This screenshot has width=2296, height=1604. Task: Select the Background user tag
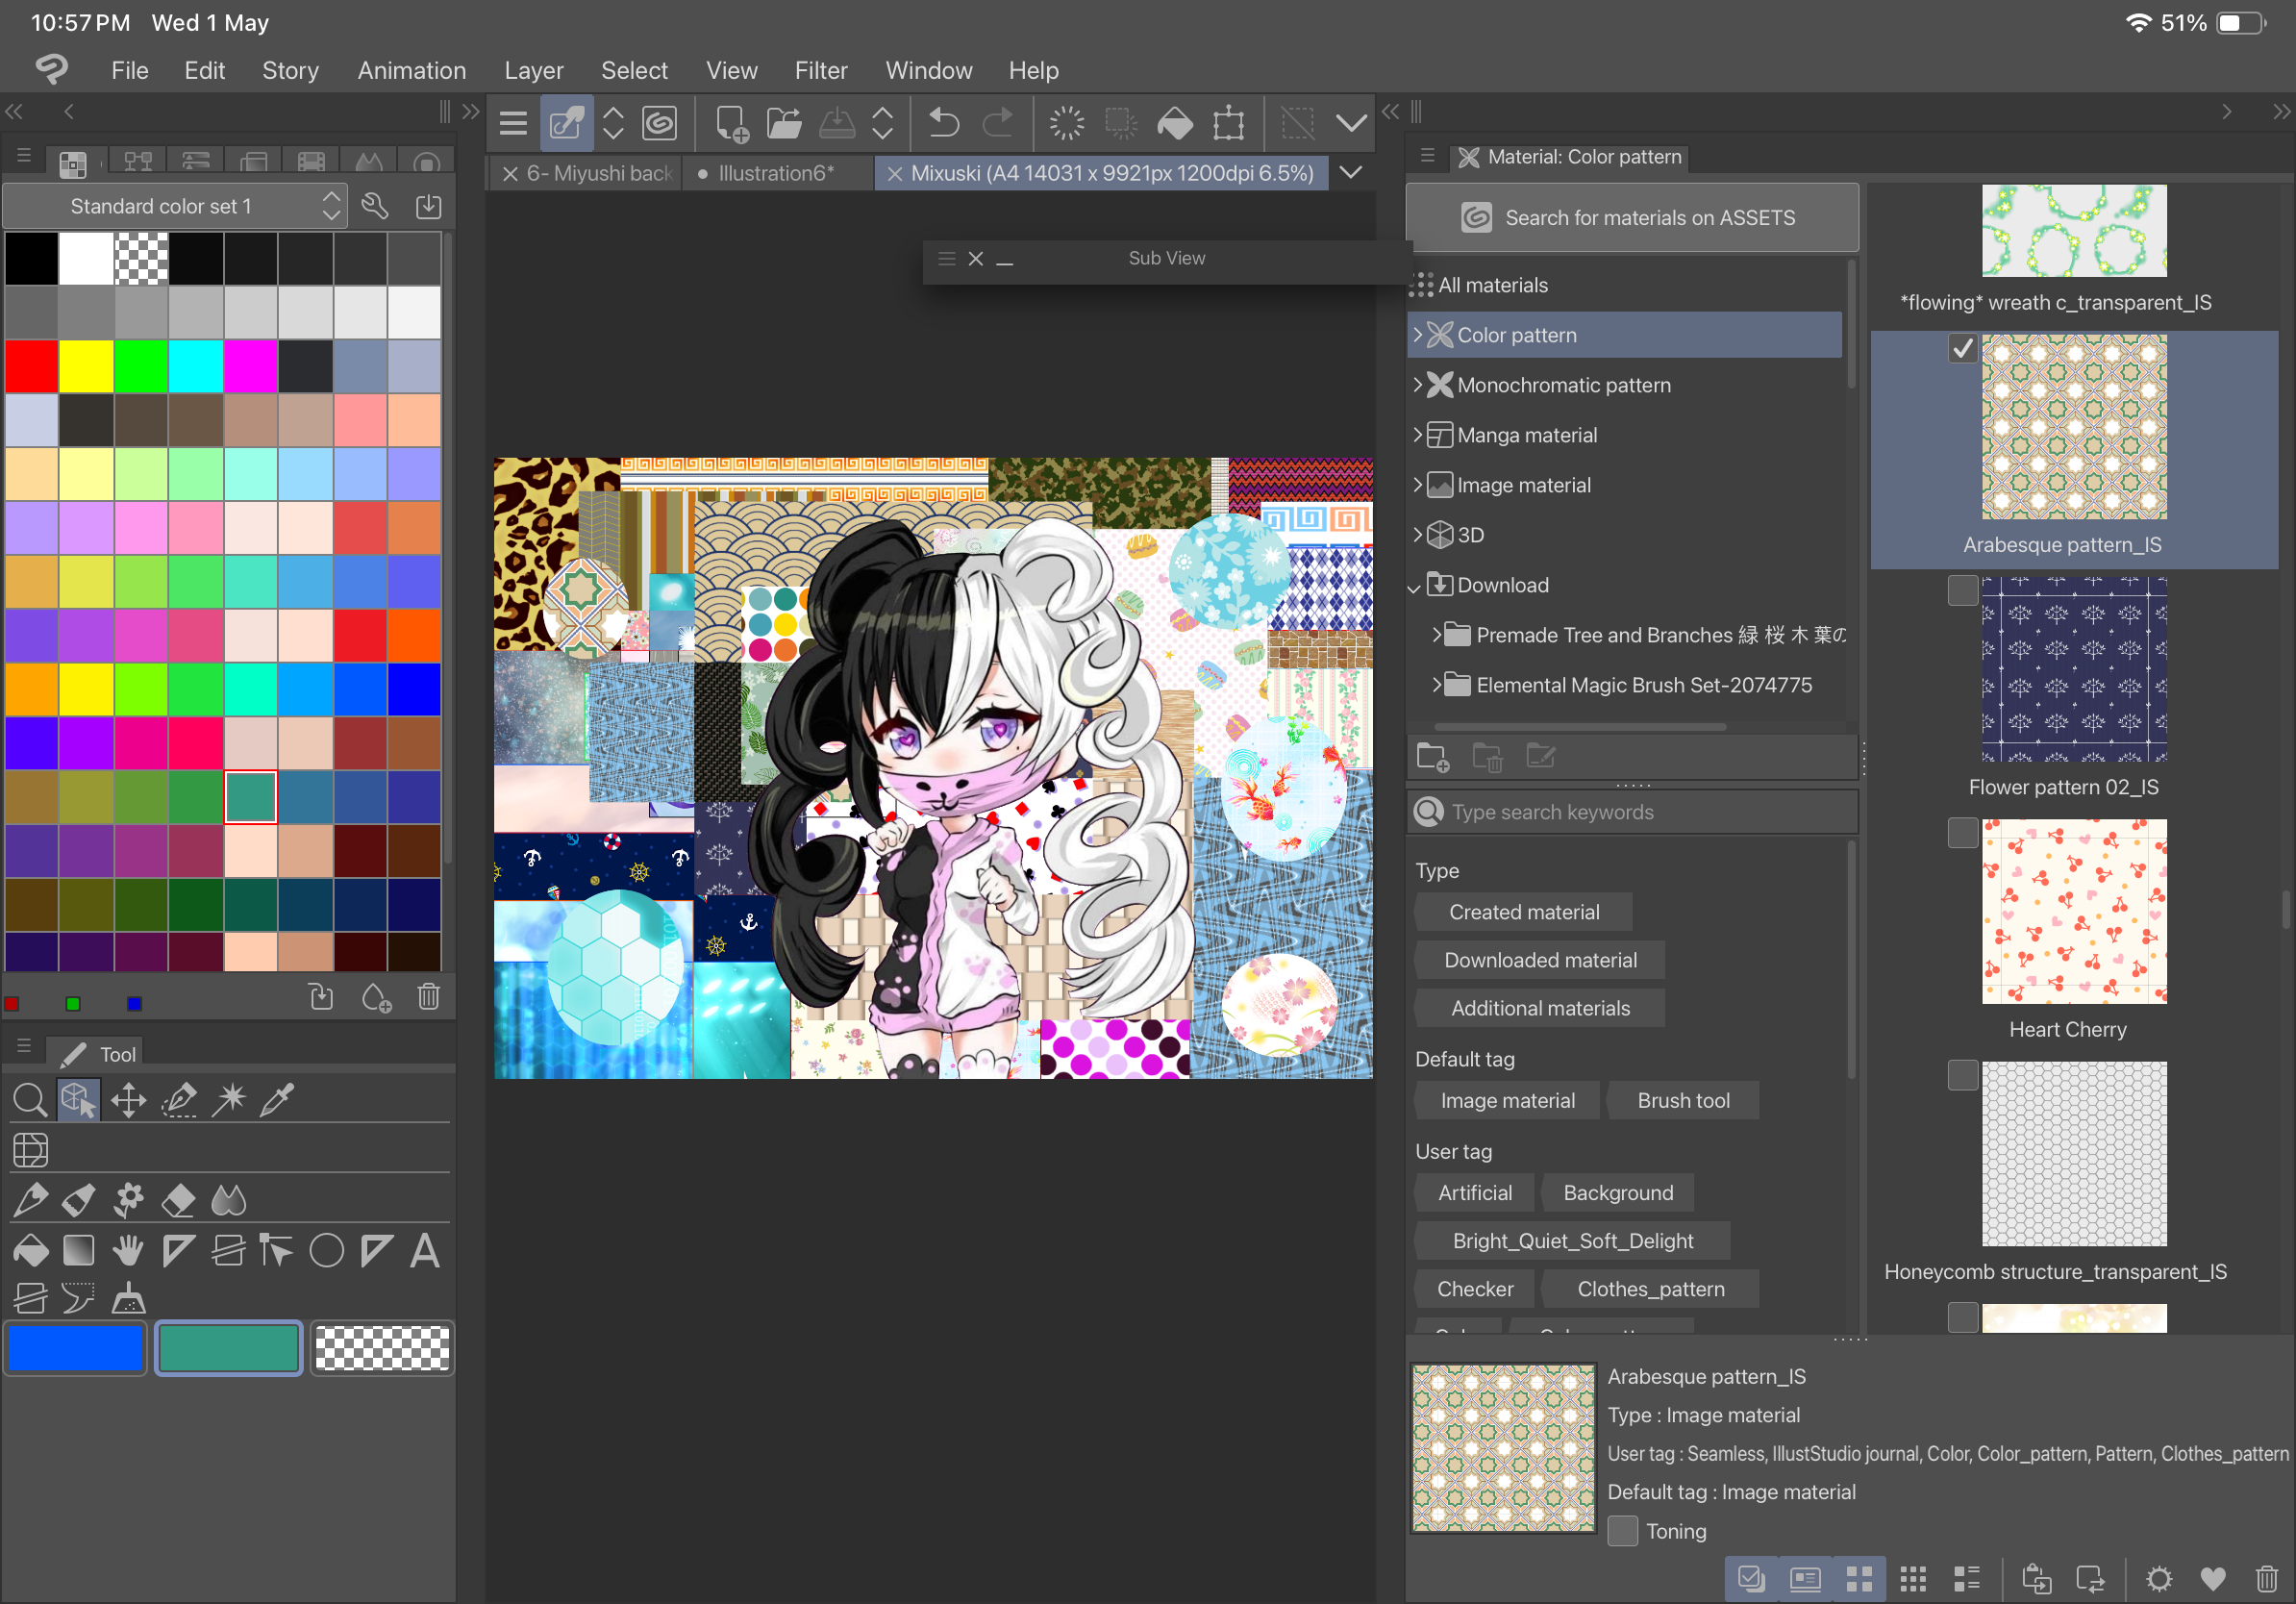(x=1617, y=1193)
